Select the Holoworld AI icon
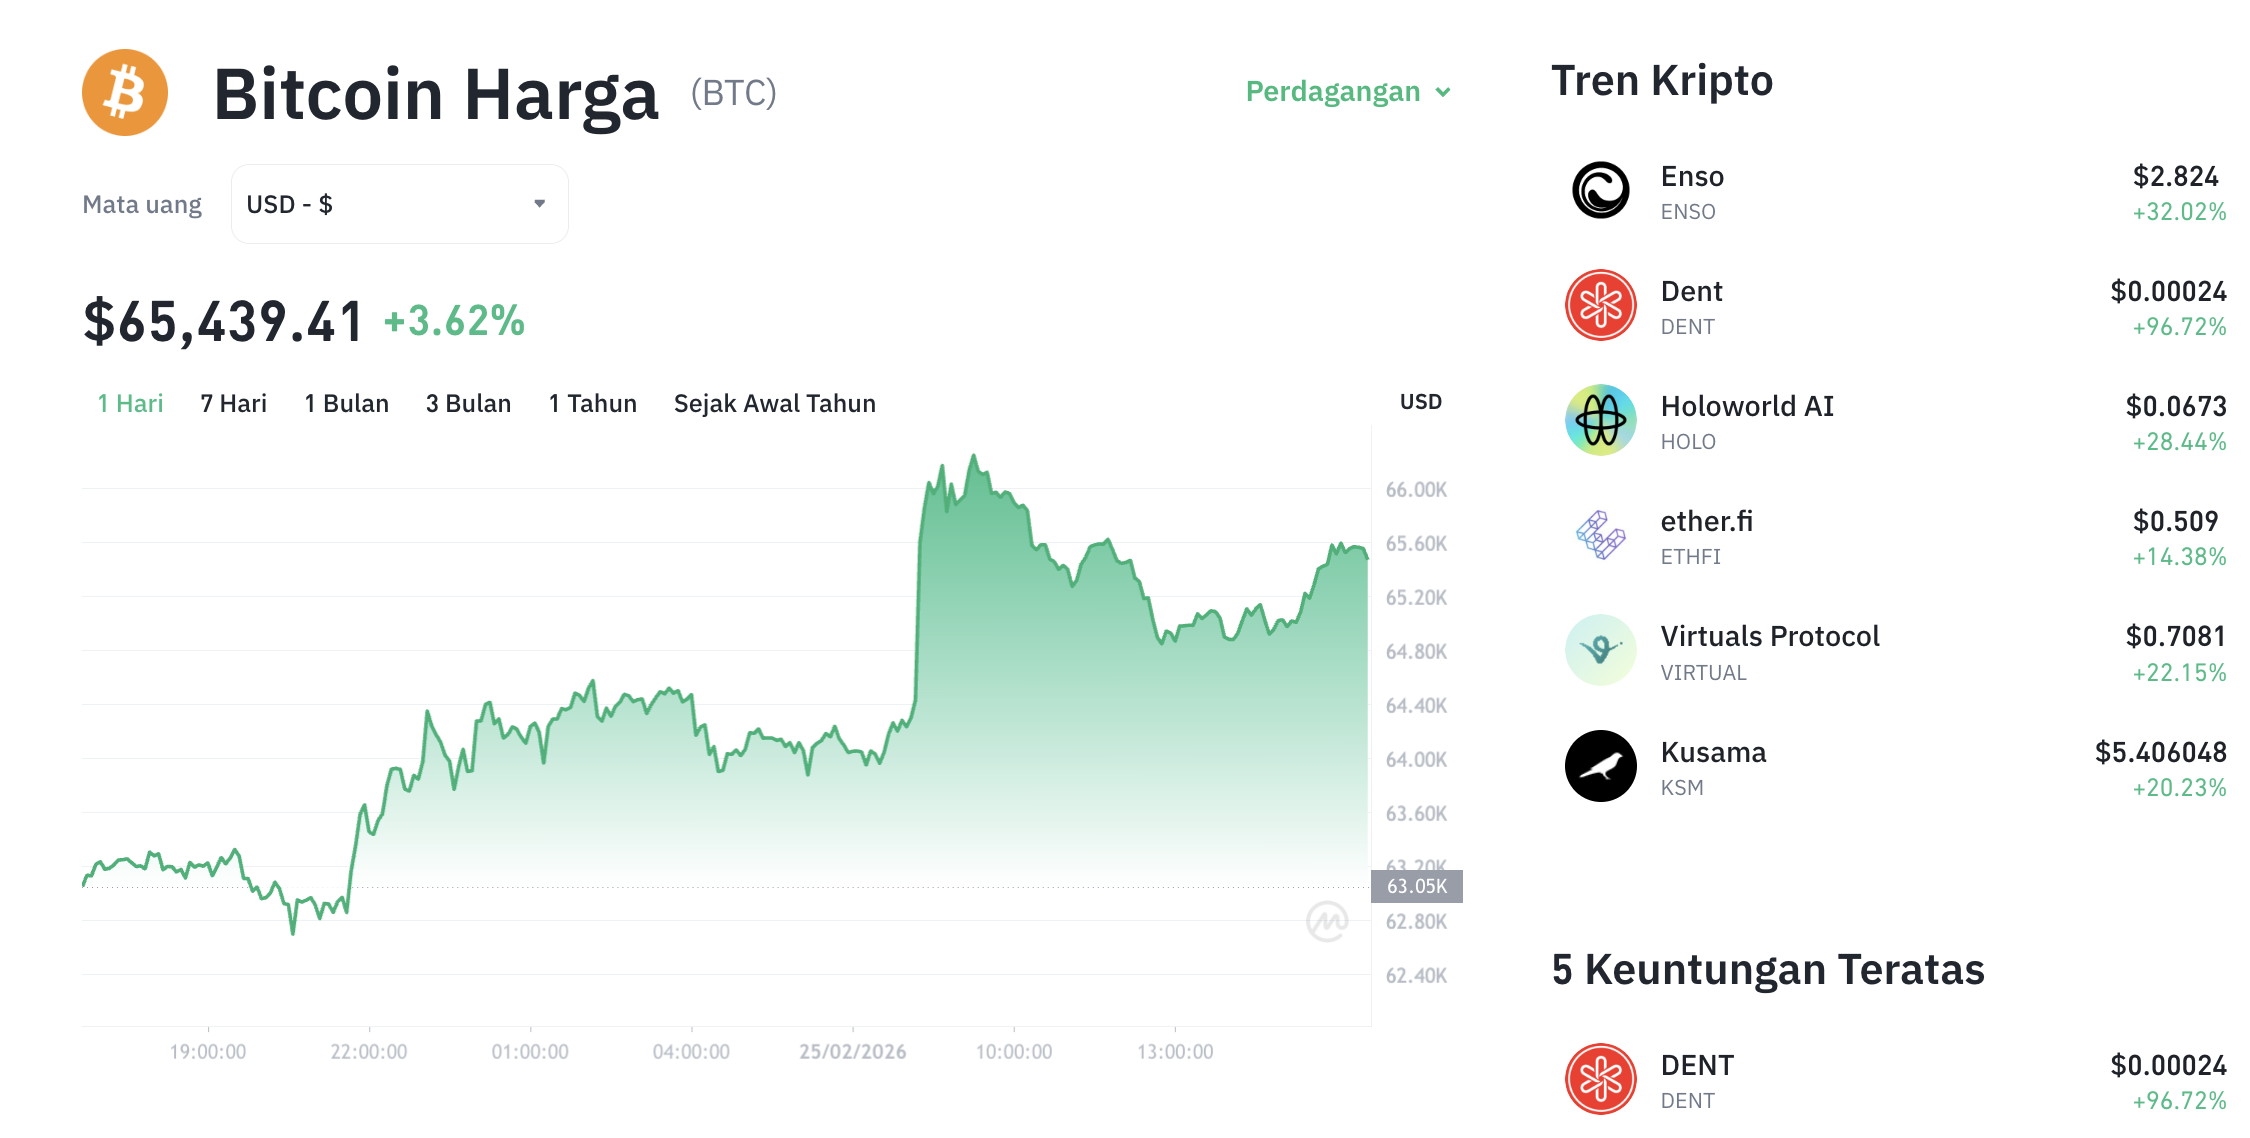The image size is (2250, 1138). pos(1600,421)
